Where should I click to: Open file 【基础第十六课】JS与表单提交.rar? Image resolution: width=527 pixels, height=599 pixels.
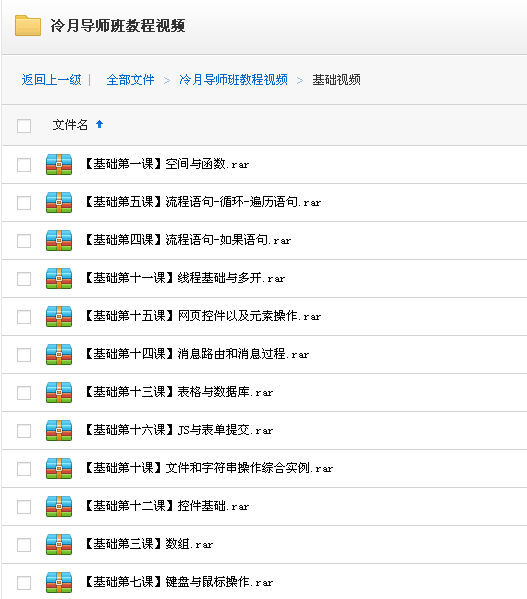tap(178, 430)
